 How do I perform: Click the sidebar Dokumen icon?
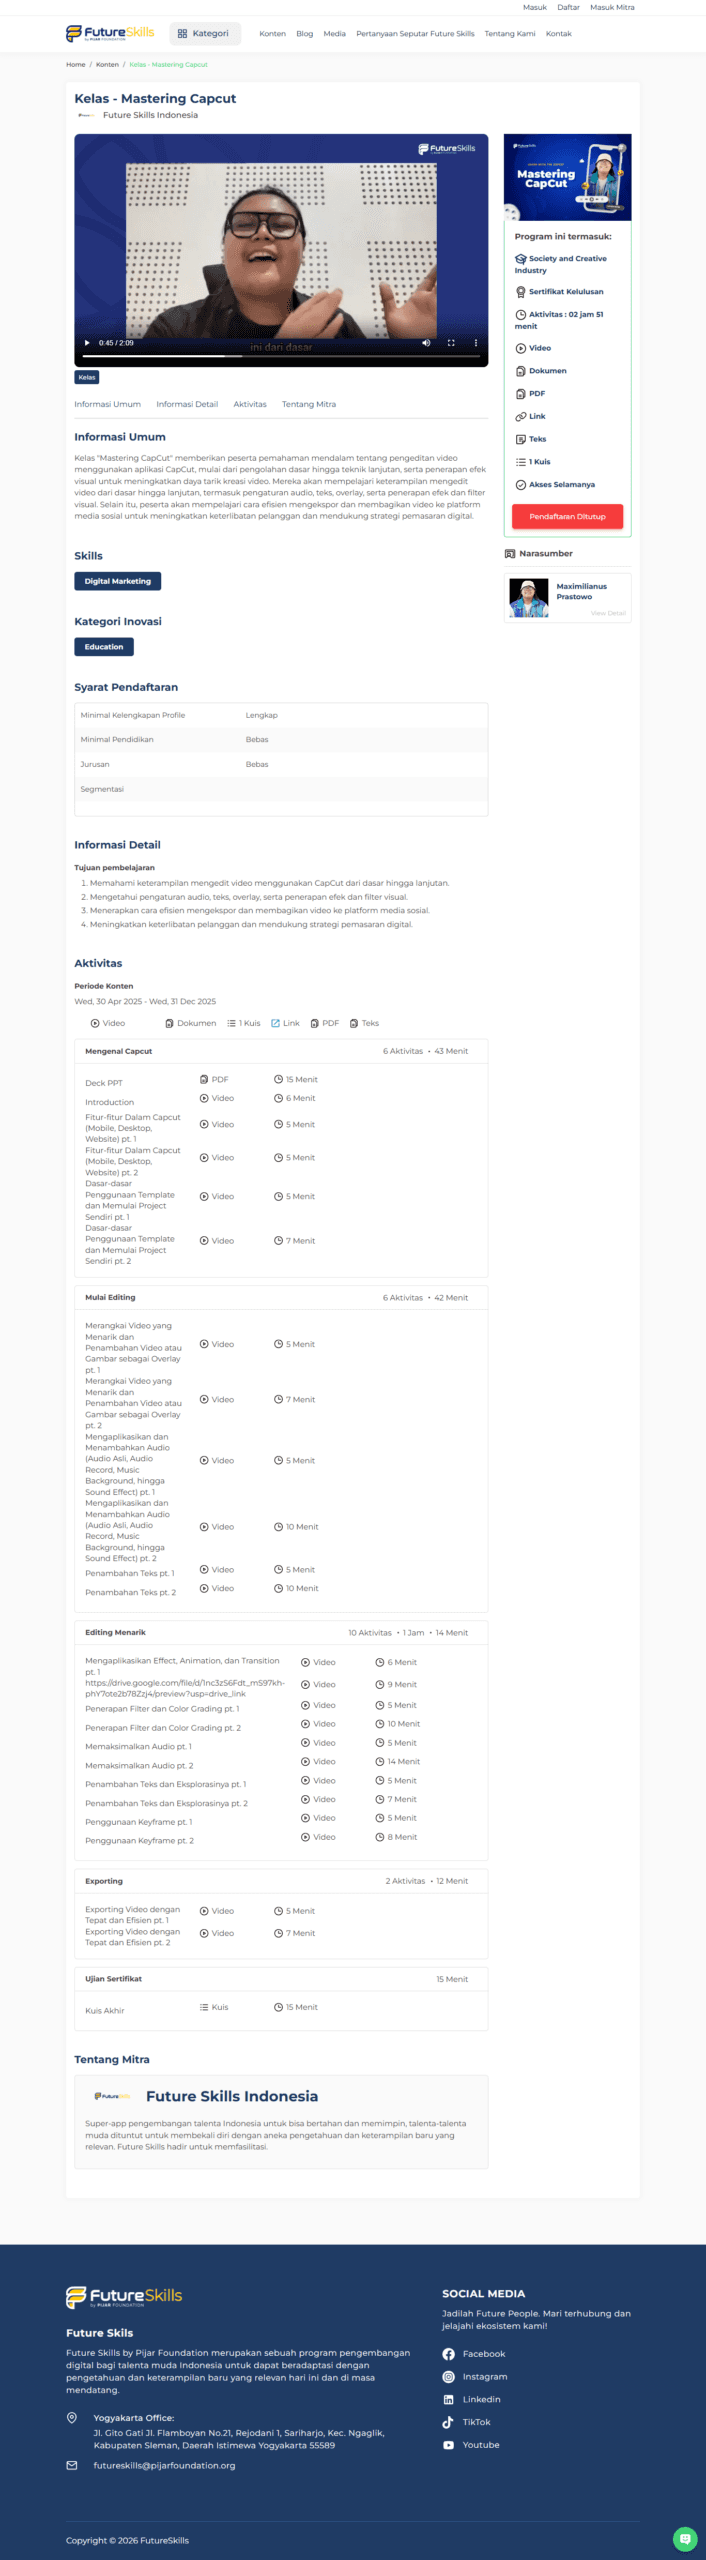coord(521,371)
